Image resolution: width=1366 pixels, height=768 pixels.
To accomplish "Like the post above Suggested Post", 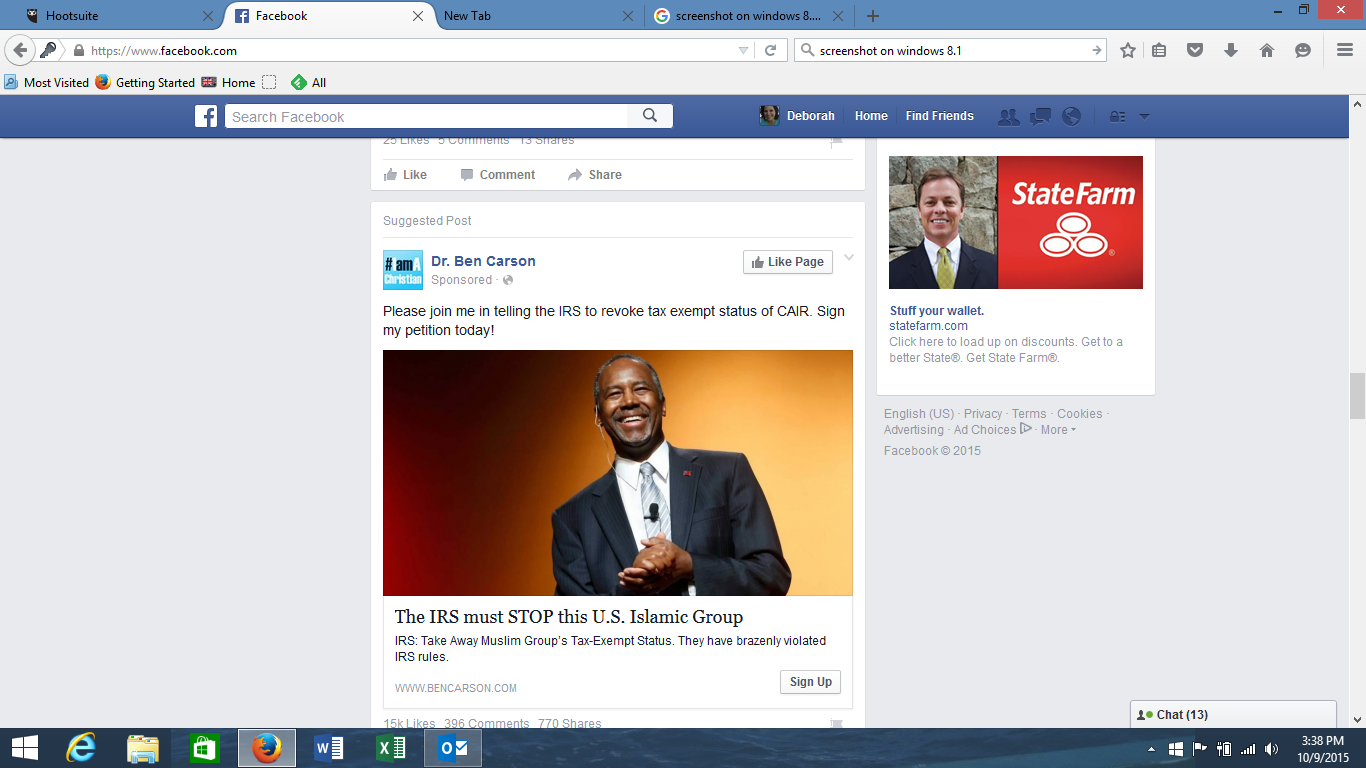I will (405, 175).
